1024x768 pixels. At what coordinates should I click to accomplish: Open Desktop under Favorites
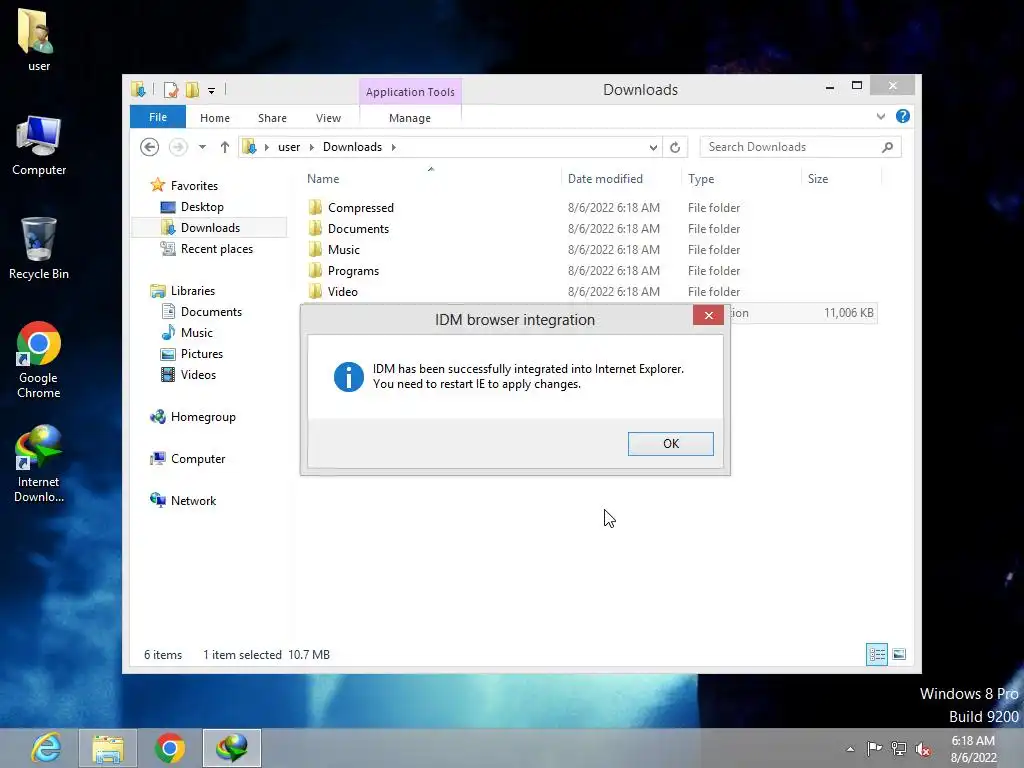click(202, 206)
